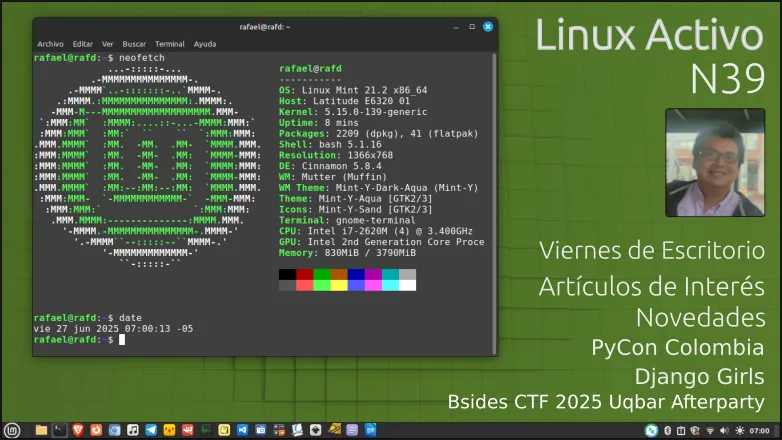The height and width of the screenshot is (440, 782).
Task: Open the screenshot camera icon
Action: point(261,430)
